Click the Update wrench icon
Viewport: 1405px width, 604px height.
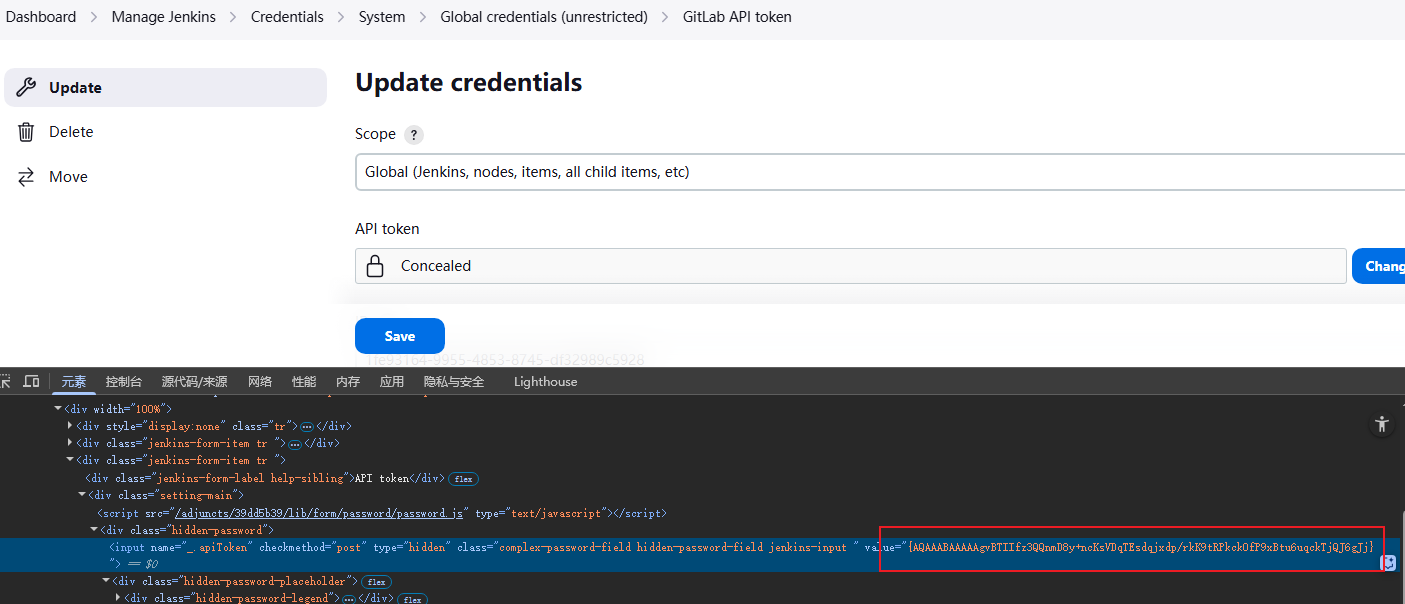[x=27, y=87]
